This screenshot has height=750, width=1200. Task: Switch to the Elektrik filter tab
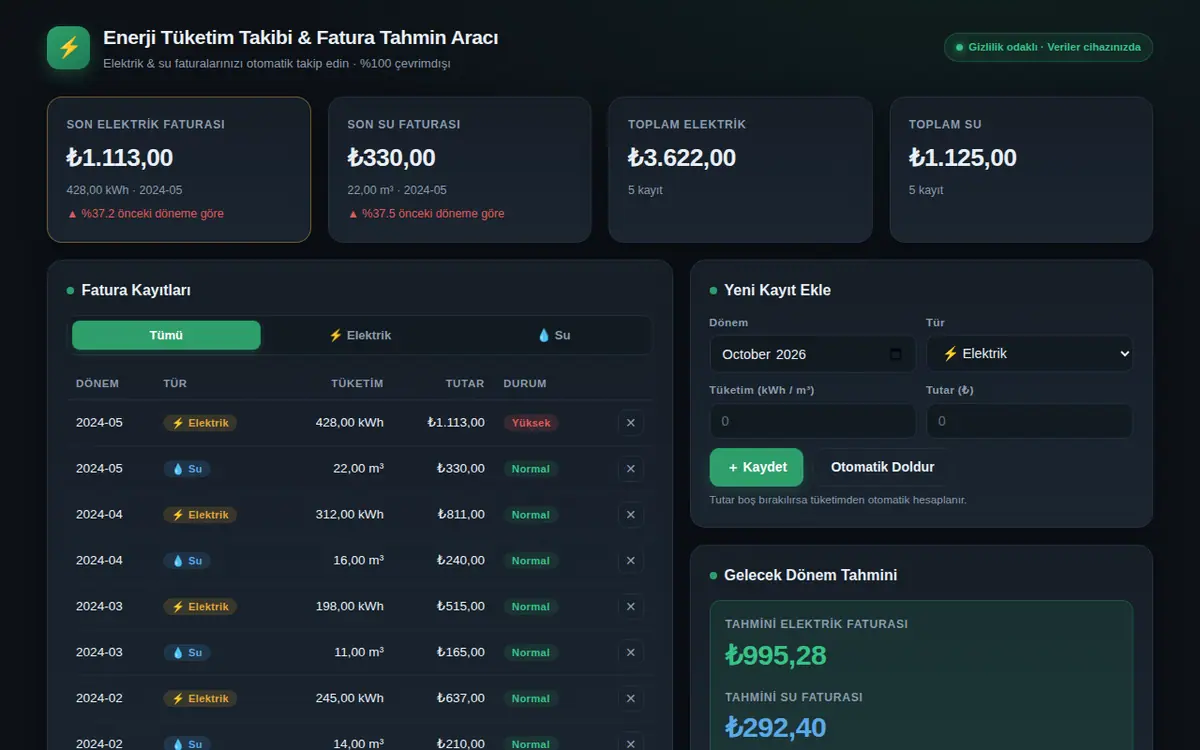pyautogui.click(x=359, y=335)
